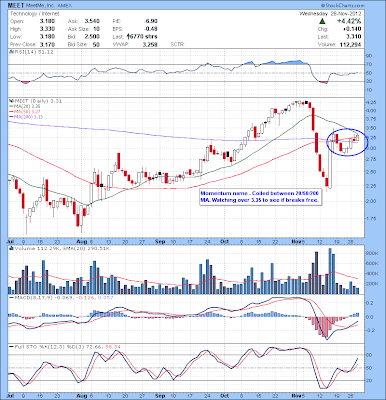
Task: Click the 1.75 price axis label
Action: point(372,219)
